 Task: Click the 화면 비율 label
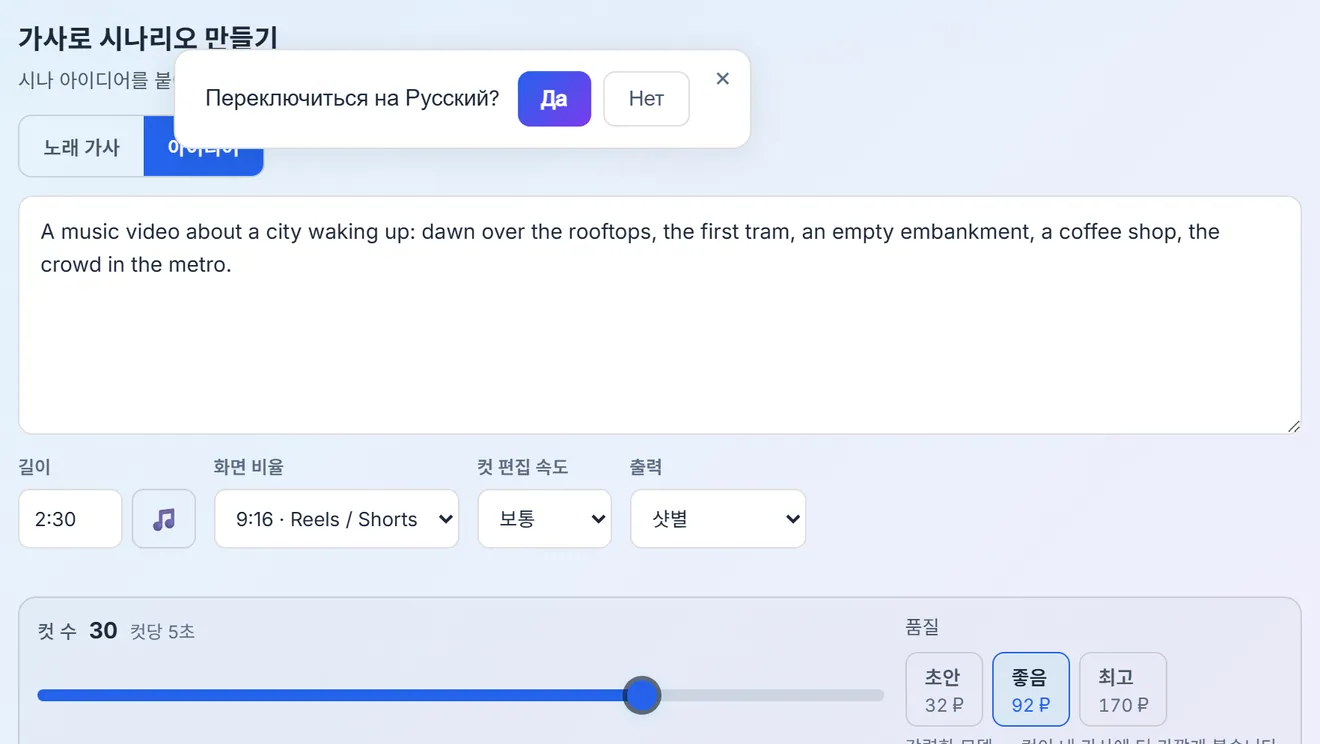[x=249, y=467]
